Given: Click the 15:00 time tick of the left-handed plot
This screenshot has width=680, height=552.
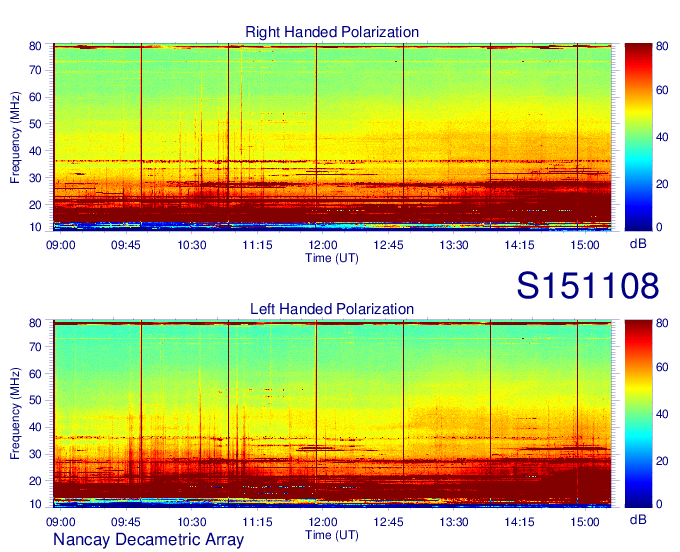Looking at the screenshot, I should 585,521.
